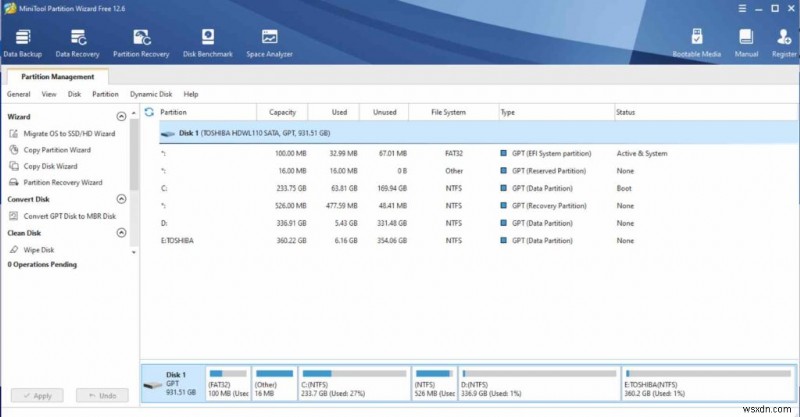800x417 pixels.
Task: Open the Partition menu
Action: point(105,94)
